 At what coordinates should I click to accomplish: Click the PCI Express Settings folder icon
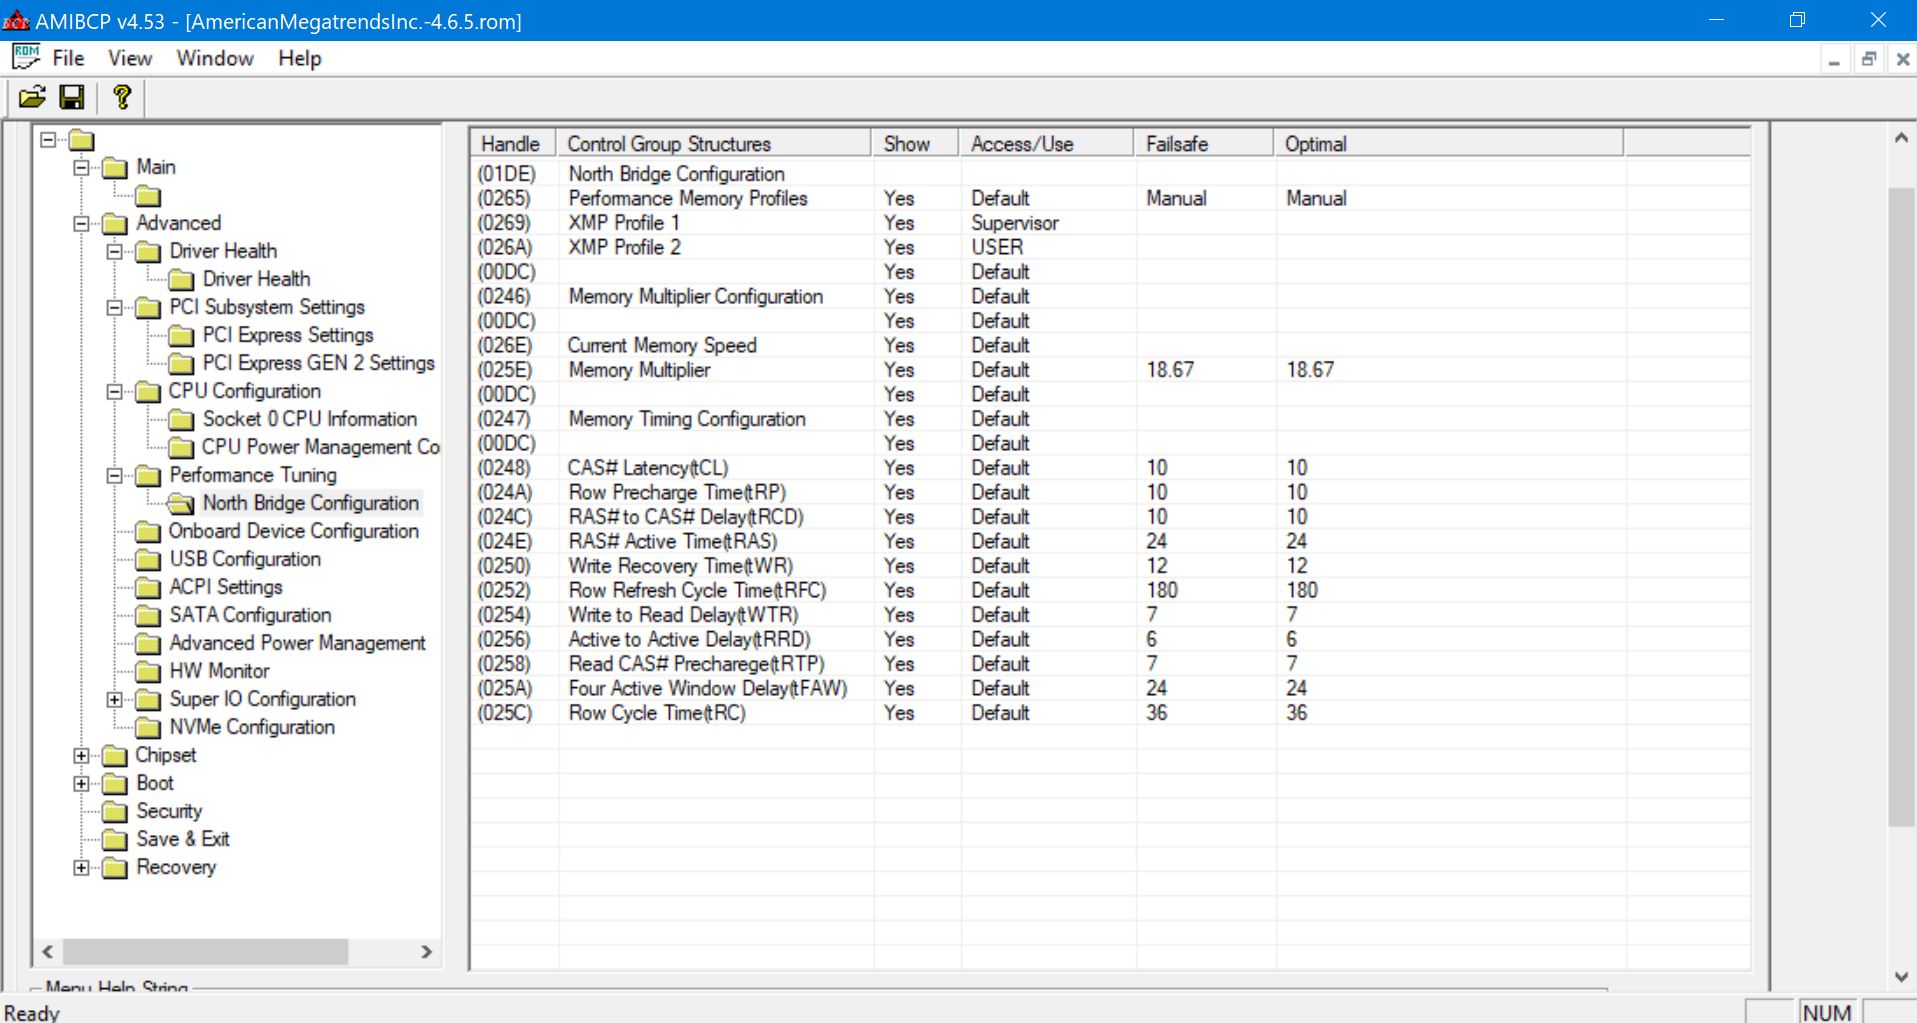(x=181, y=335)
